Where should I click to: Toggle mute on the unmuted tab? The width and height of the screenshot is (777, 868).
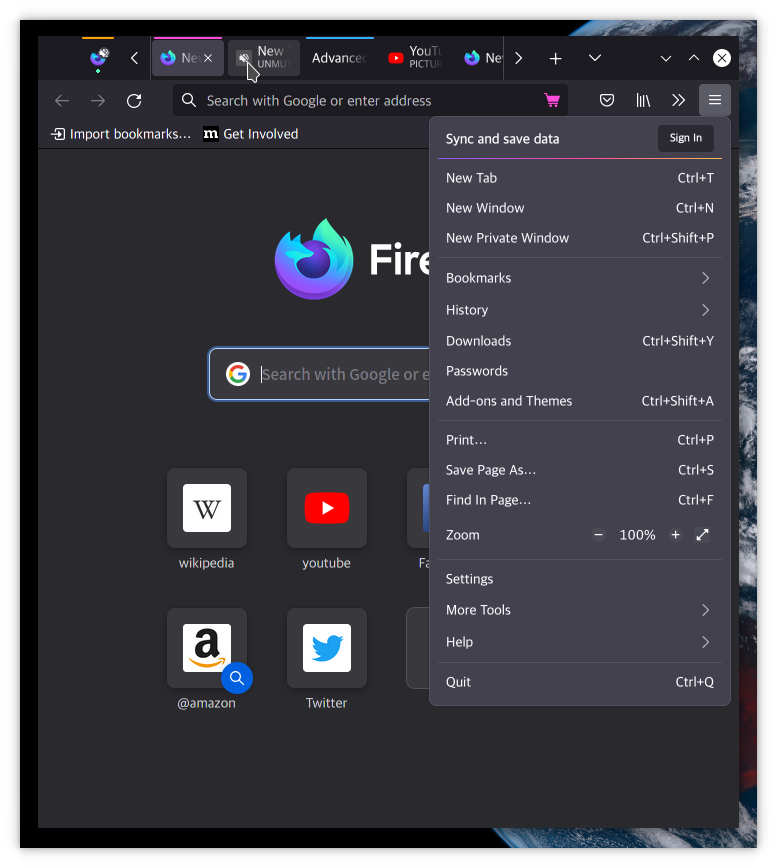point(243,59)
